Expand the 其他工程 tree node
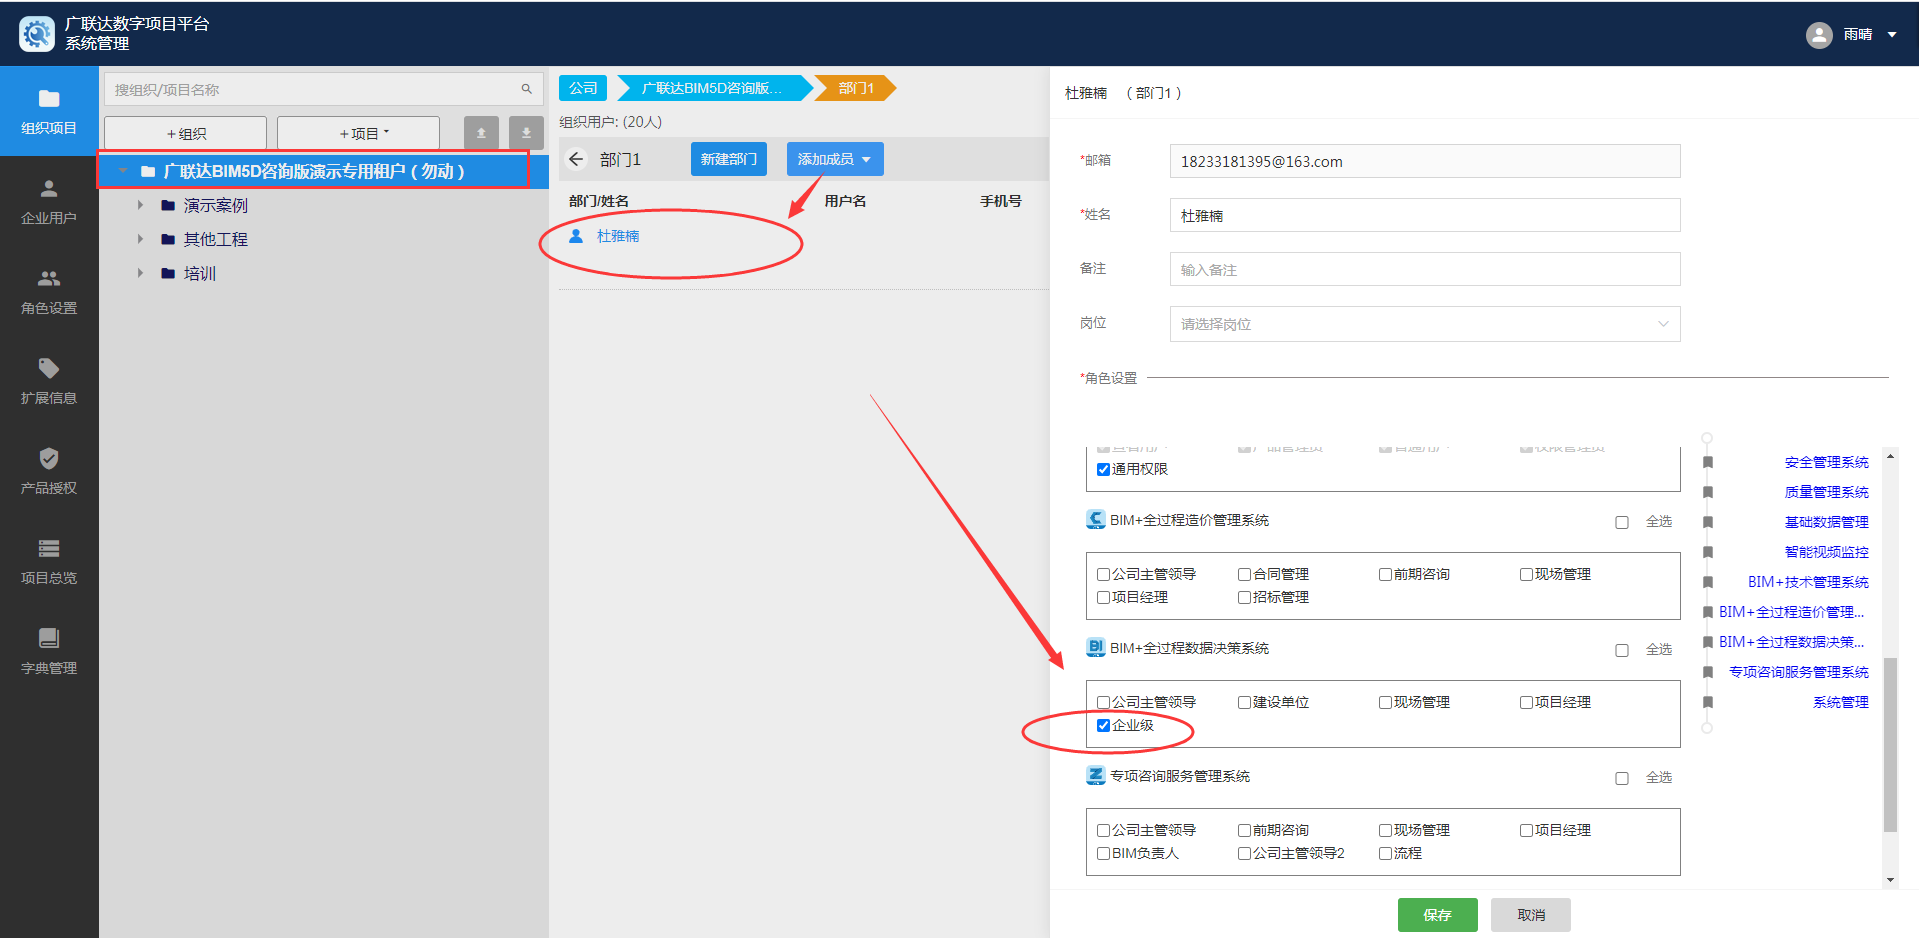The image size is (1919, 938). point(140,239)
